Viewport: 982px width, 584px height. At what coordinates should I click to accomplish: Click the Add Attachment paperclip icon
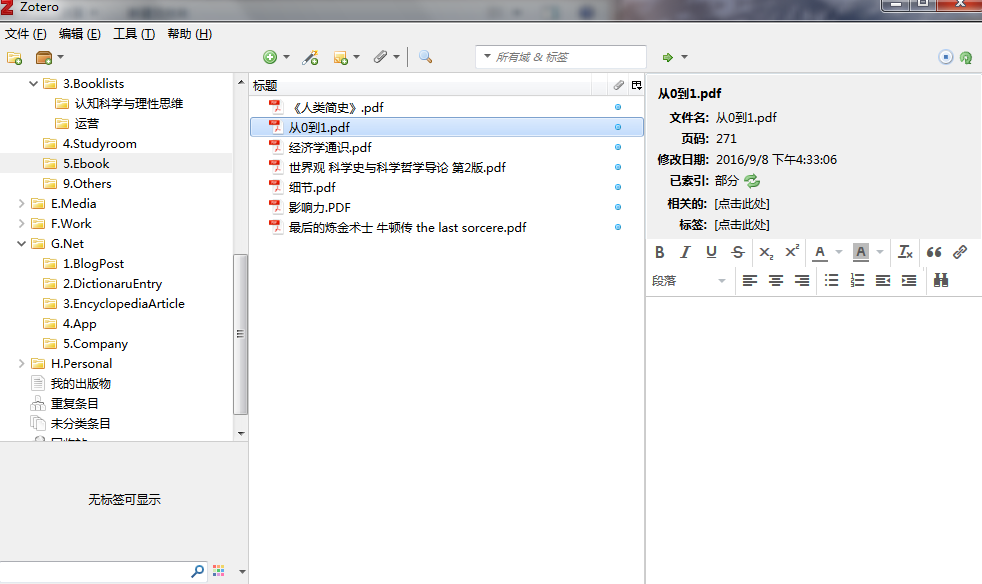click(x=380, y=57)
